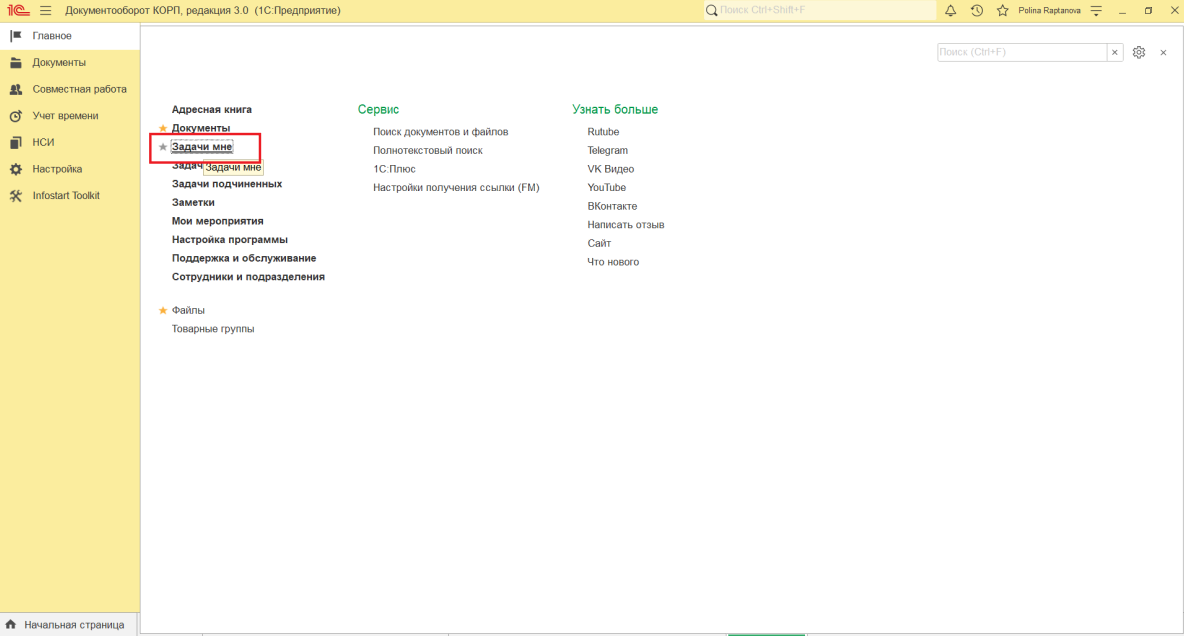Expand service options menu beside Polina Raptanova

click(x=1096, y=10)
